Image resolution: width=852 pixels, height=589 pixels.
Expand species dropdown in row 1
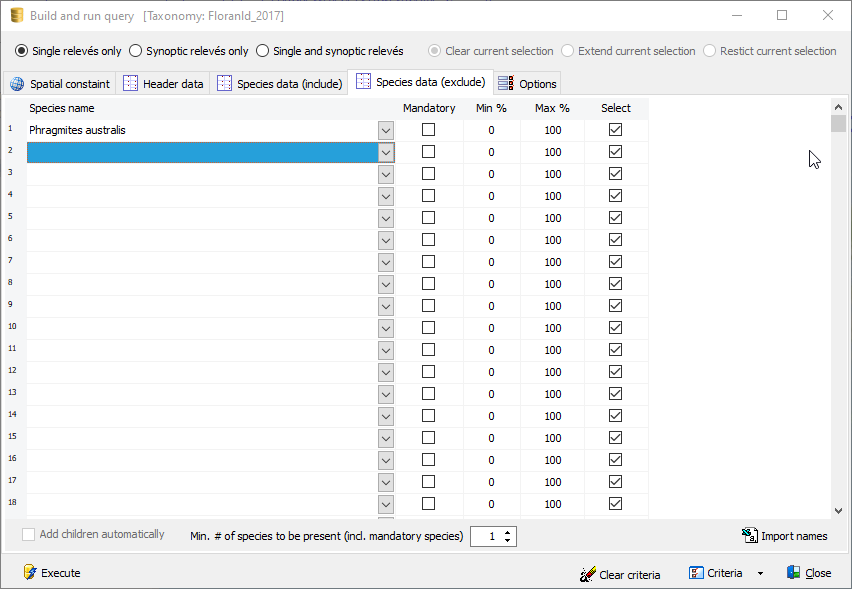(386, 130)
